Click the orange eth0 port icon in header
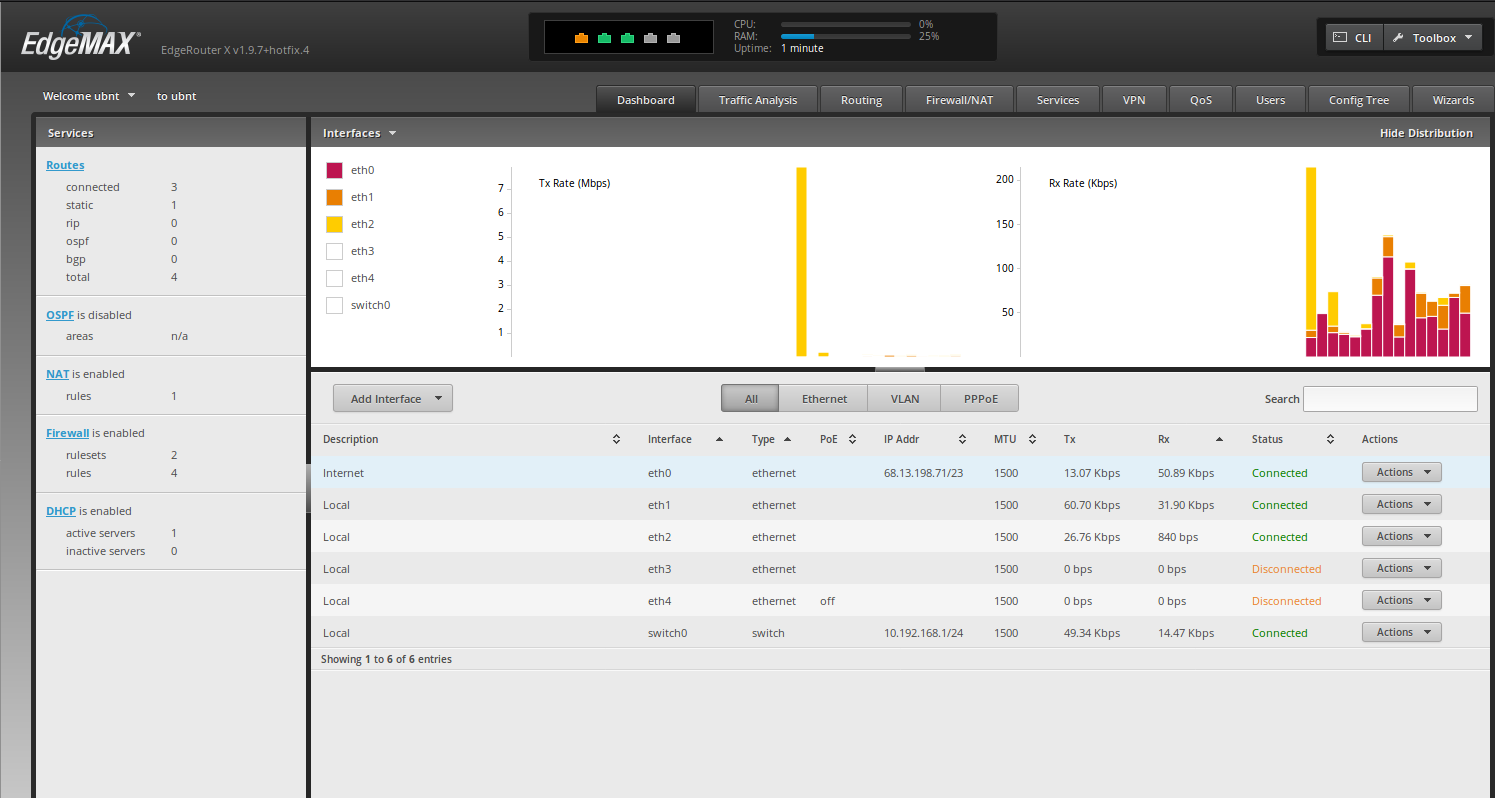The width and height of the screenshot is (1495, 798). pyautogui.click(x=581, y=39)
